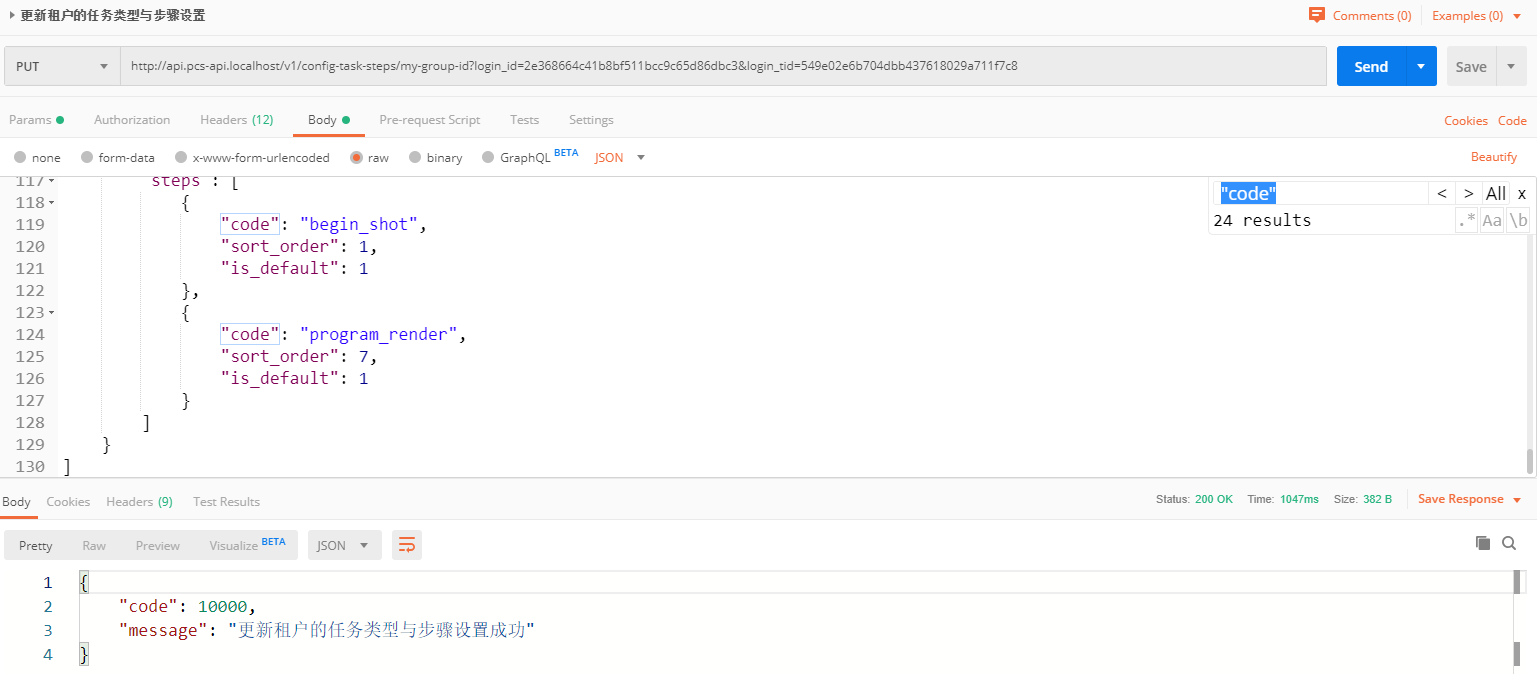
Task: Select the form-data body type
Action: click(x=87, y=158)
